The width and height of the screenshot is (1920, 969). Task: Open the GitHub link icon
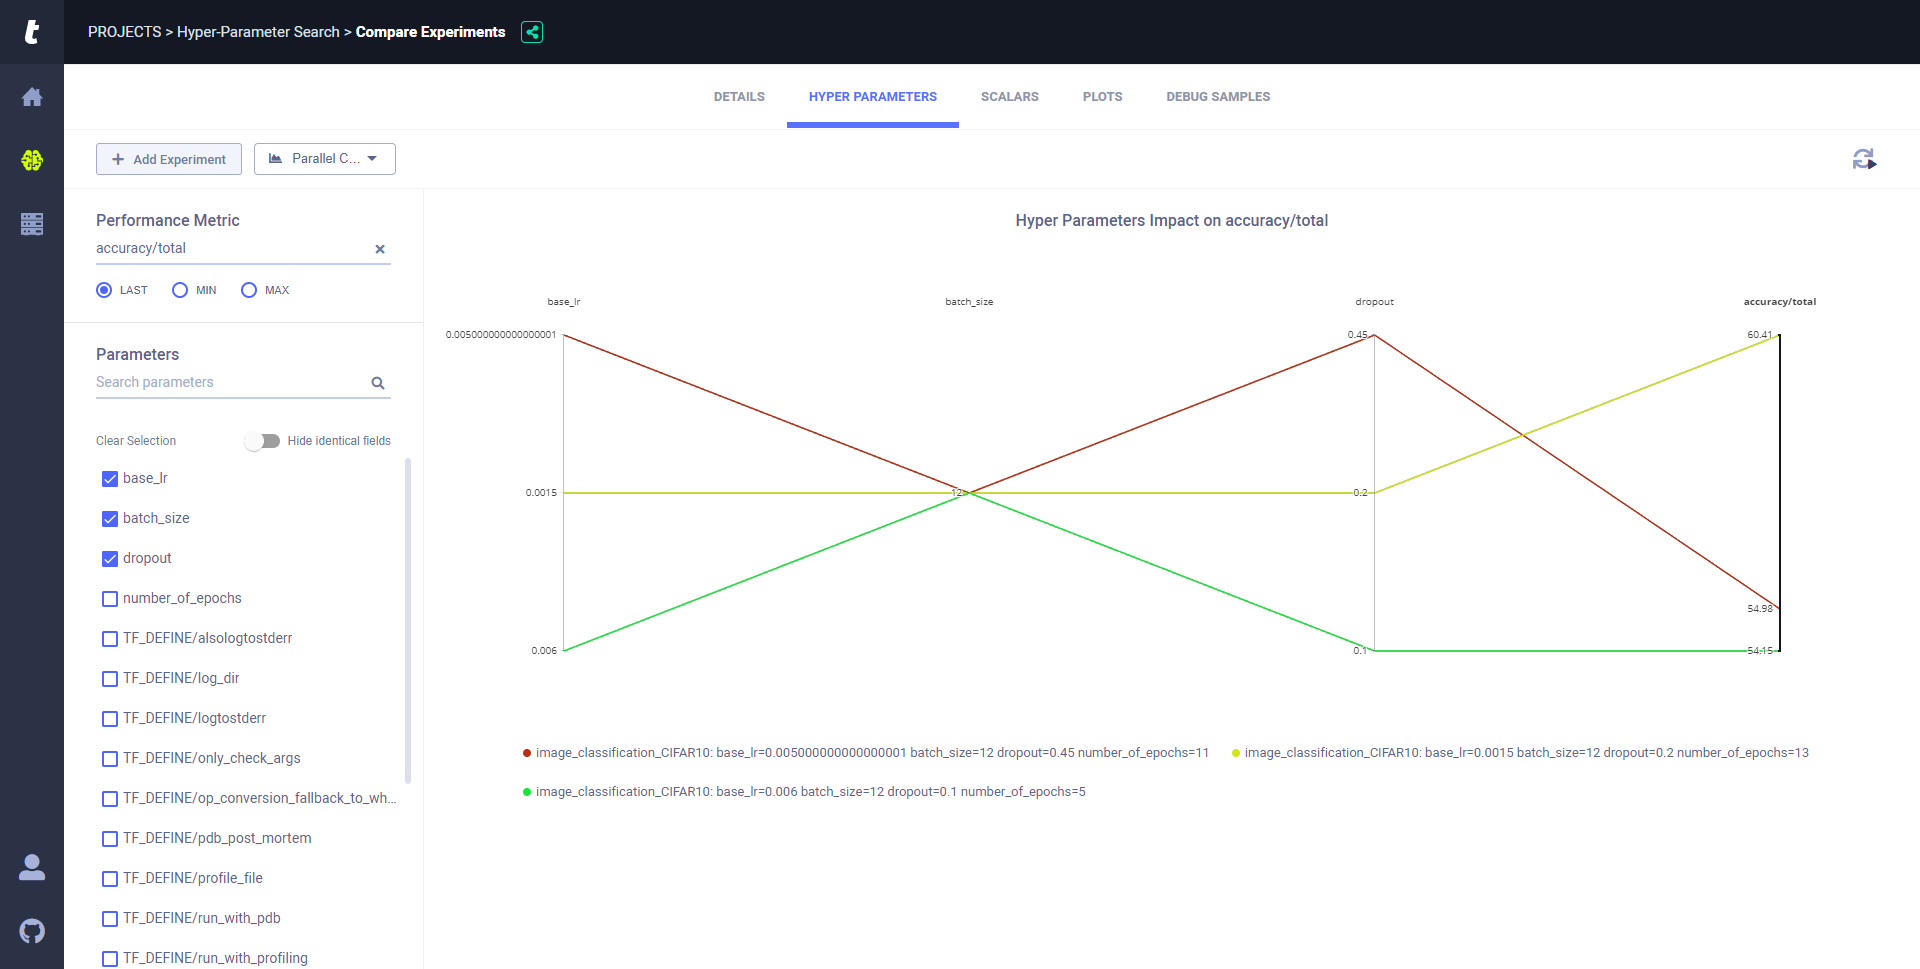(x=32, y=931)
